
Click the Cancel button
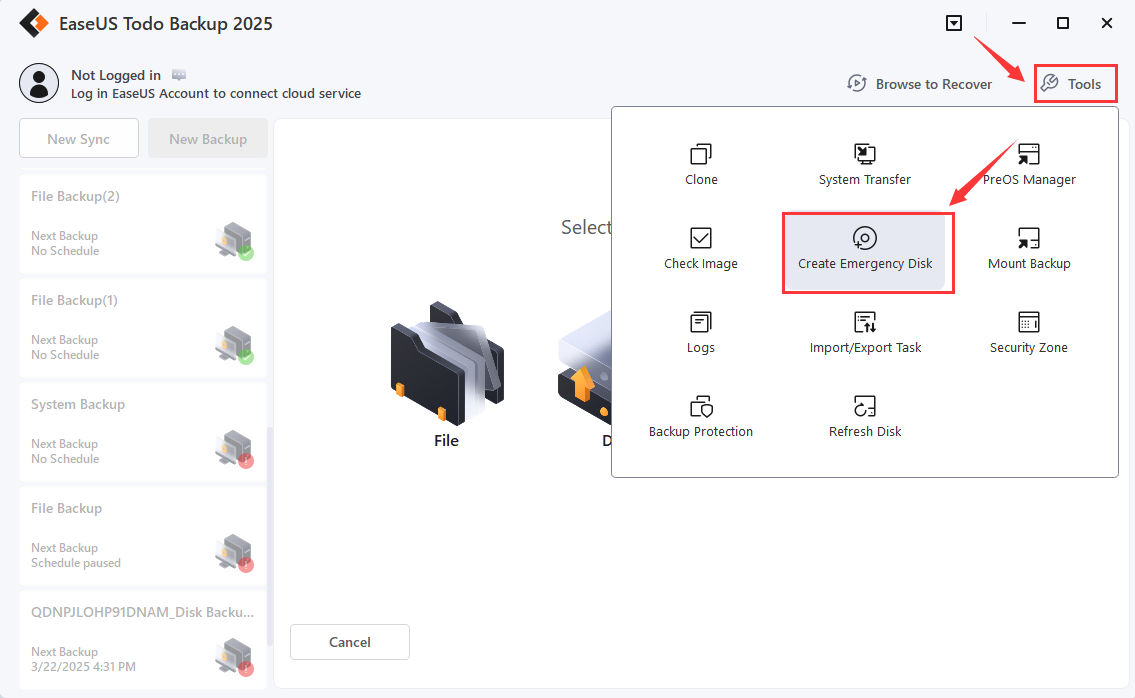coord(350,642)
